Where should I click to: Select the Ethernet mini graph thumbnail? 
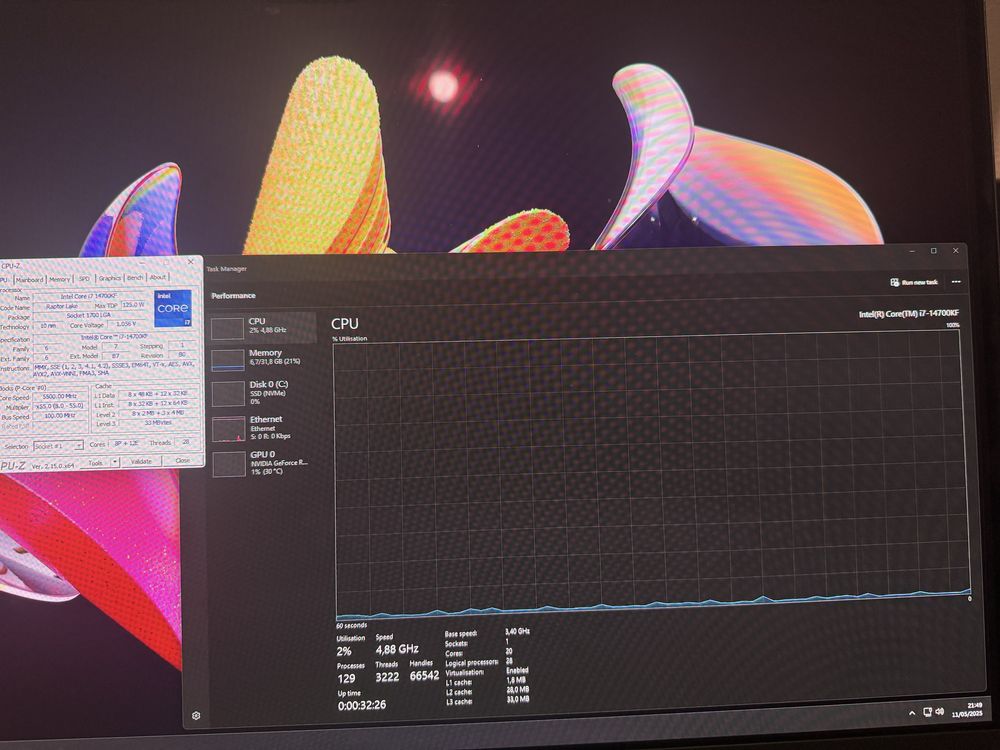tap(228, 429)
